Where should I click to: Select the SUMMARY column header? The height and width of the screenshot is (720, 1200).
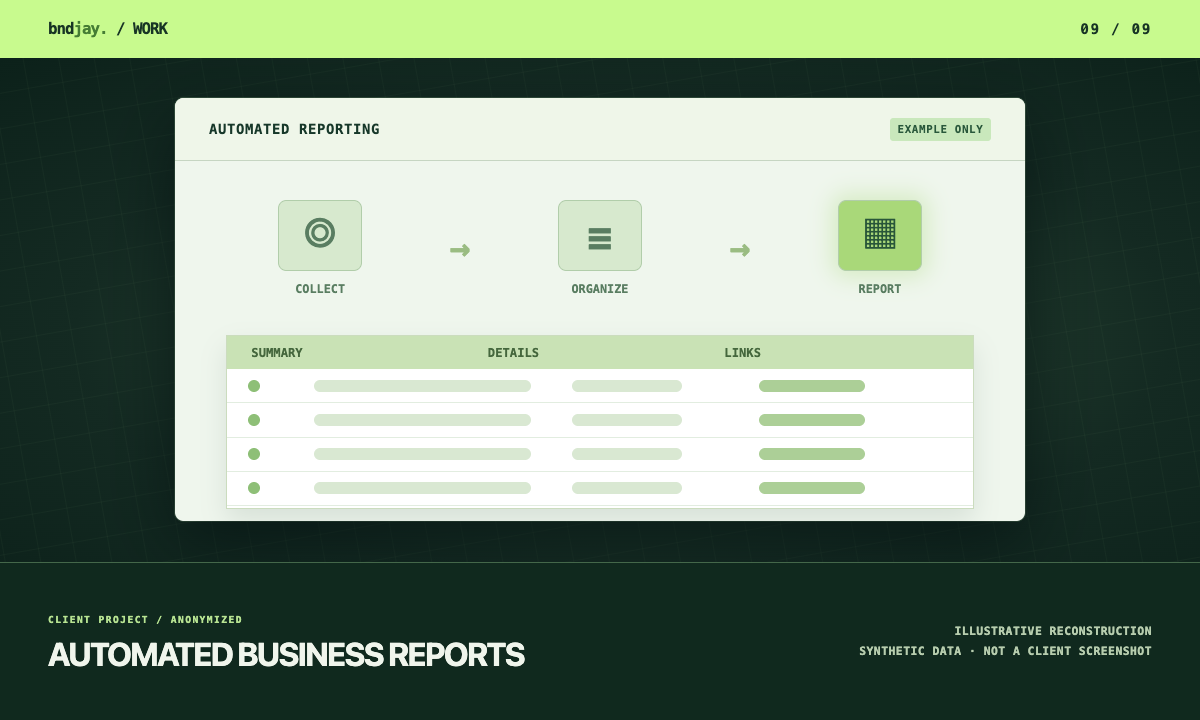(277, 353)
